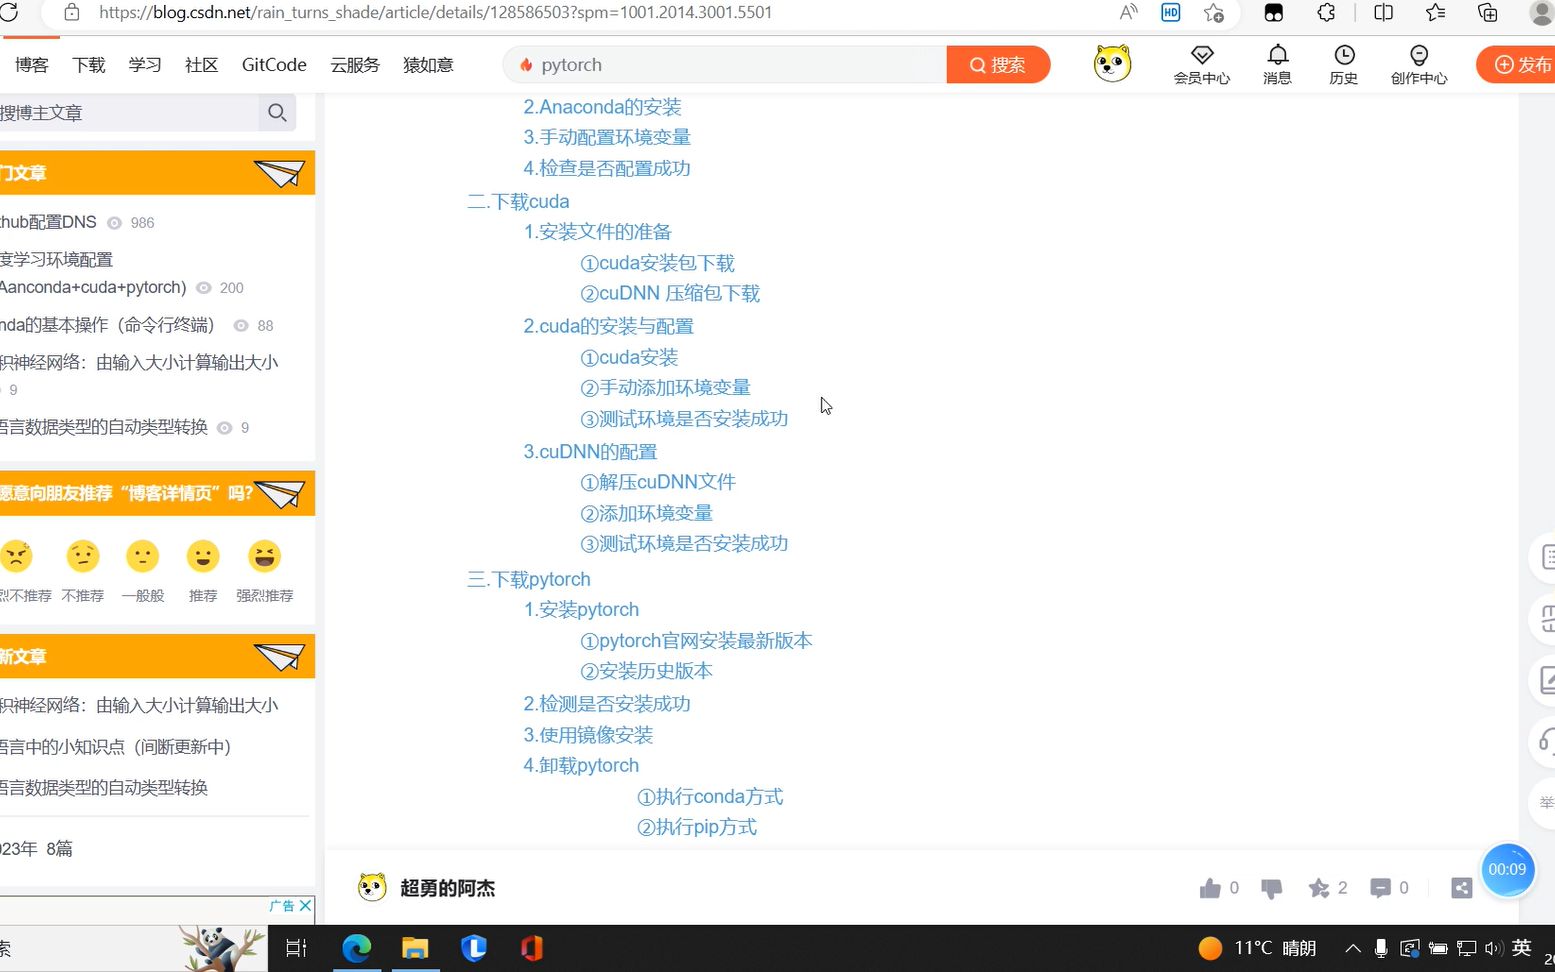
Task: Open the 2.Anaconda的安装 contents link
Action: click(602, 107)
